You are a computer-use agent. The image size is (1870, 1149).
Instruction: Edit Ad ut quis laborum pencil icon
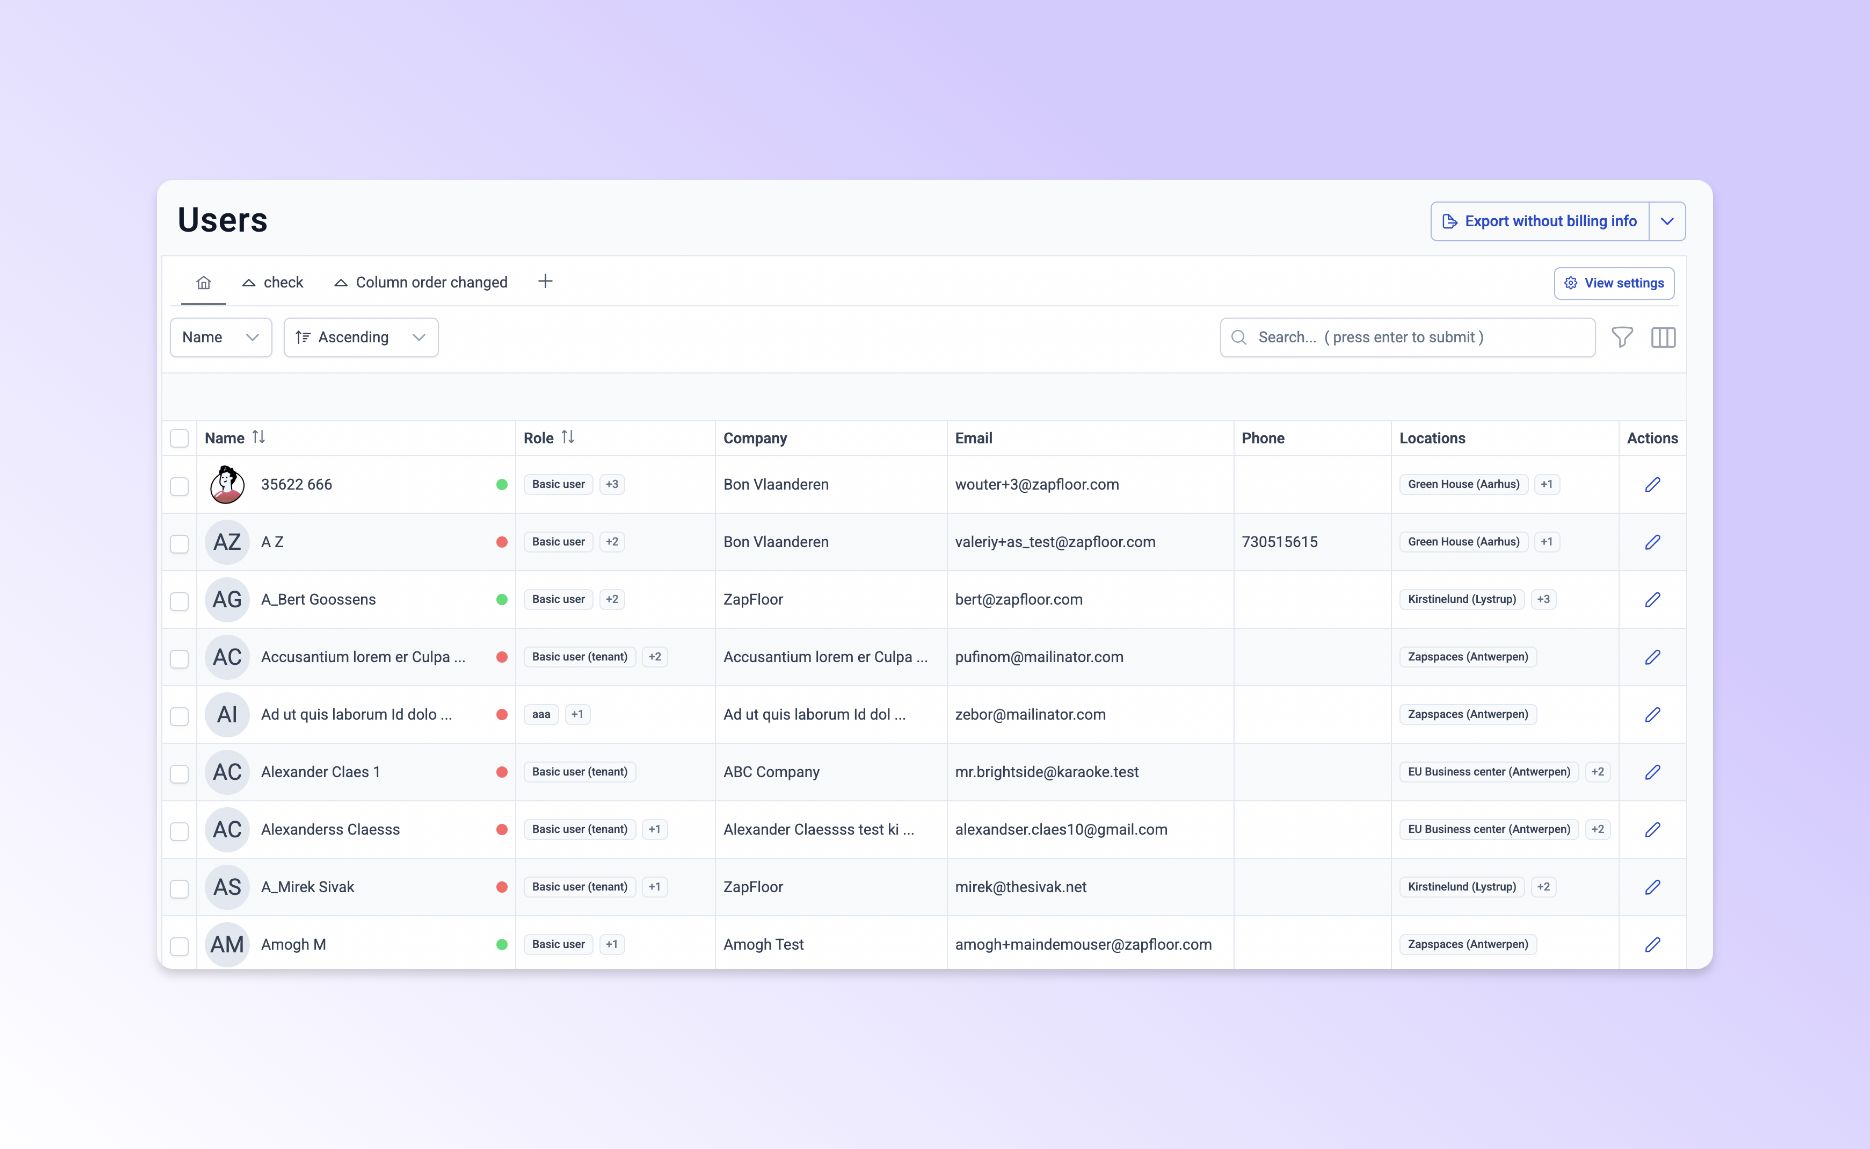click(x=1652, y=715)
